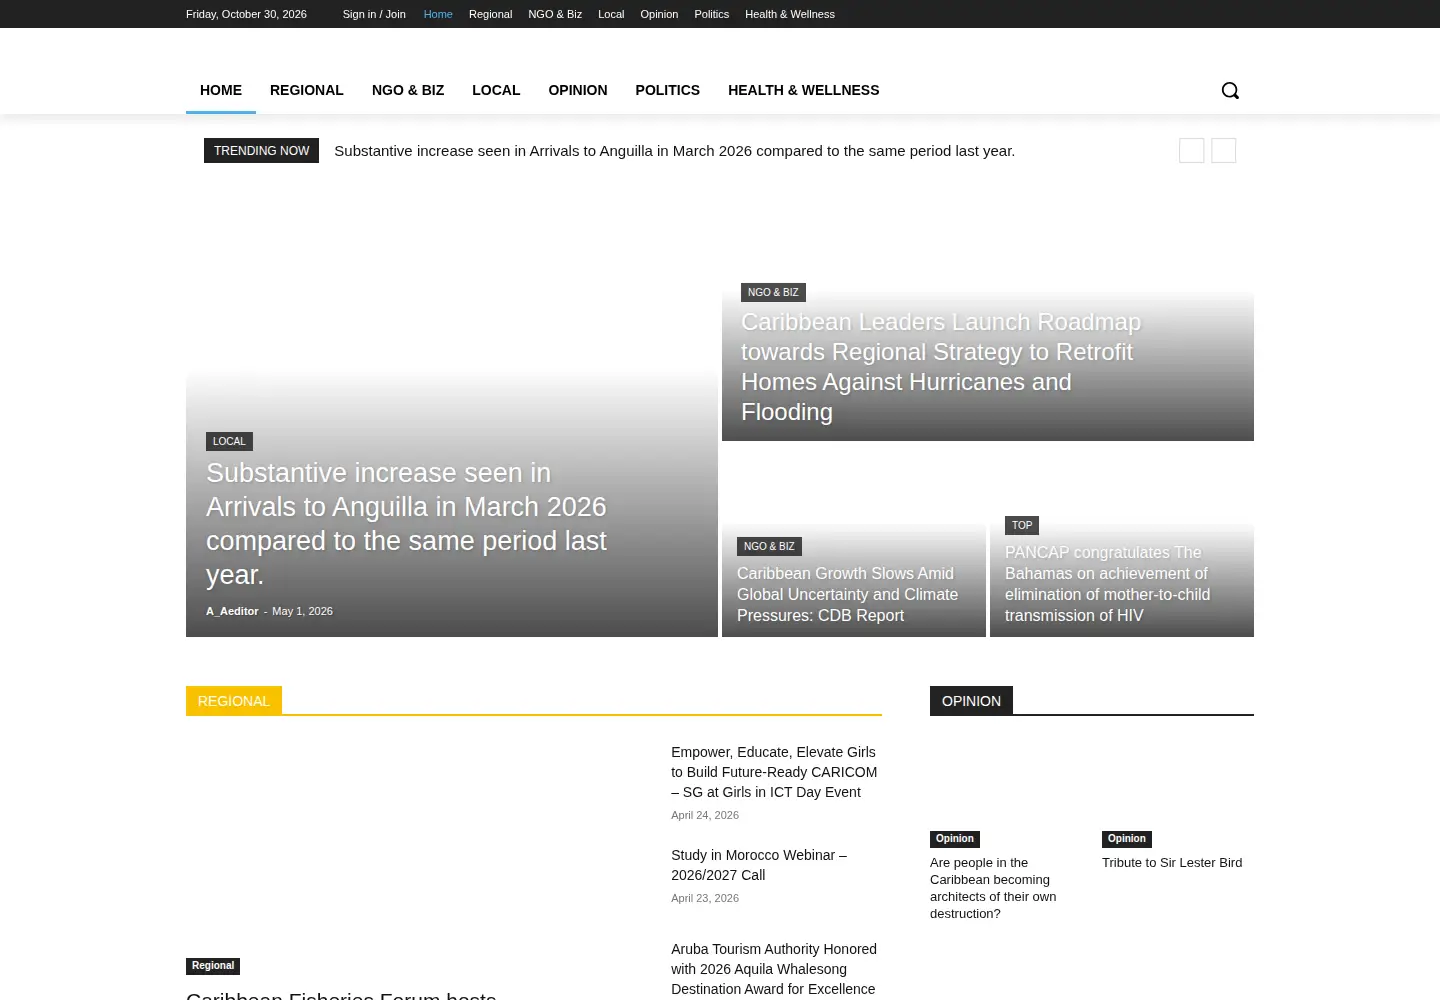This screenshot has height=1000, width=1440.
Task: Click the black OPINION section heading
Action: pyautogui.click(x=971, y=701)
